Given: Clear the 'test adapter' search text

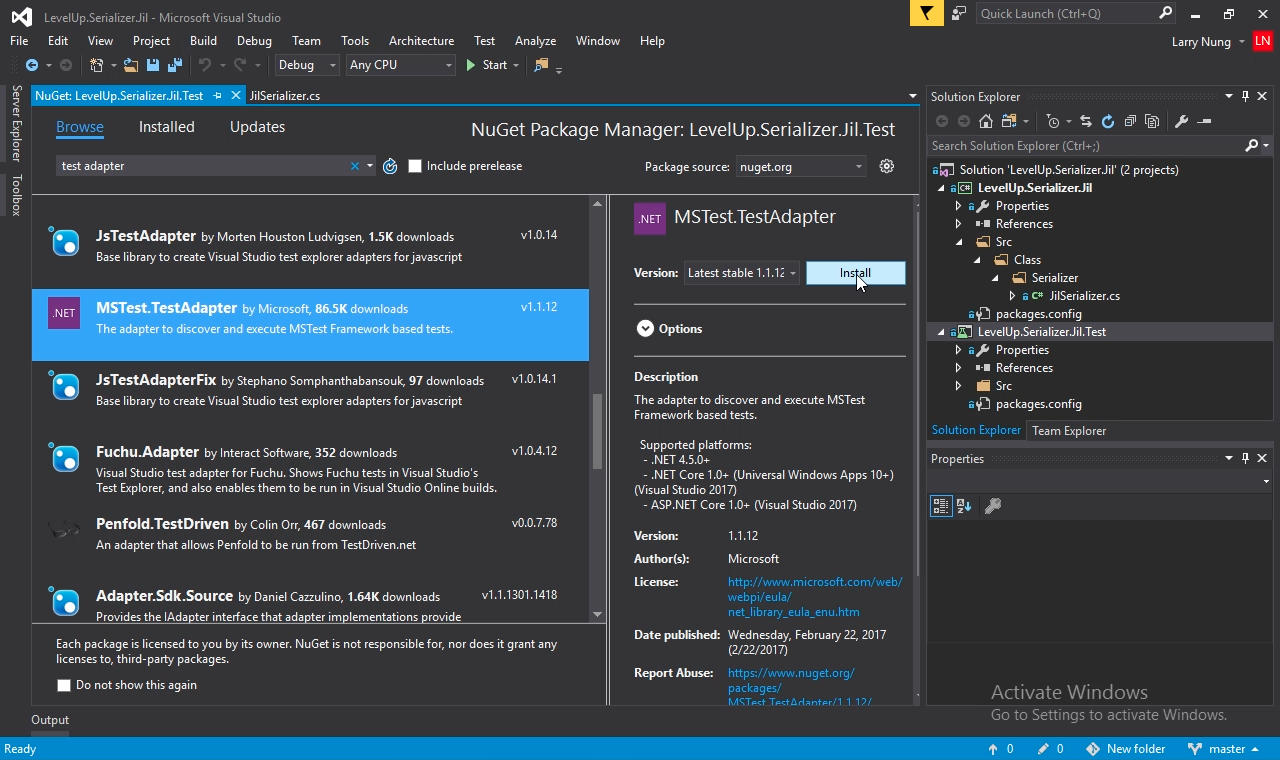Looking at the screenshot, I should point(354,166).
